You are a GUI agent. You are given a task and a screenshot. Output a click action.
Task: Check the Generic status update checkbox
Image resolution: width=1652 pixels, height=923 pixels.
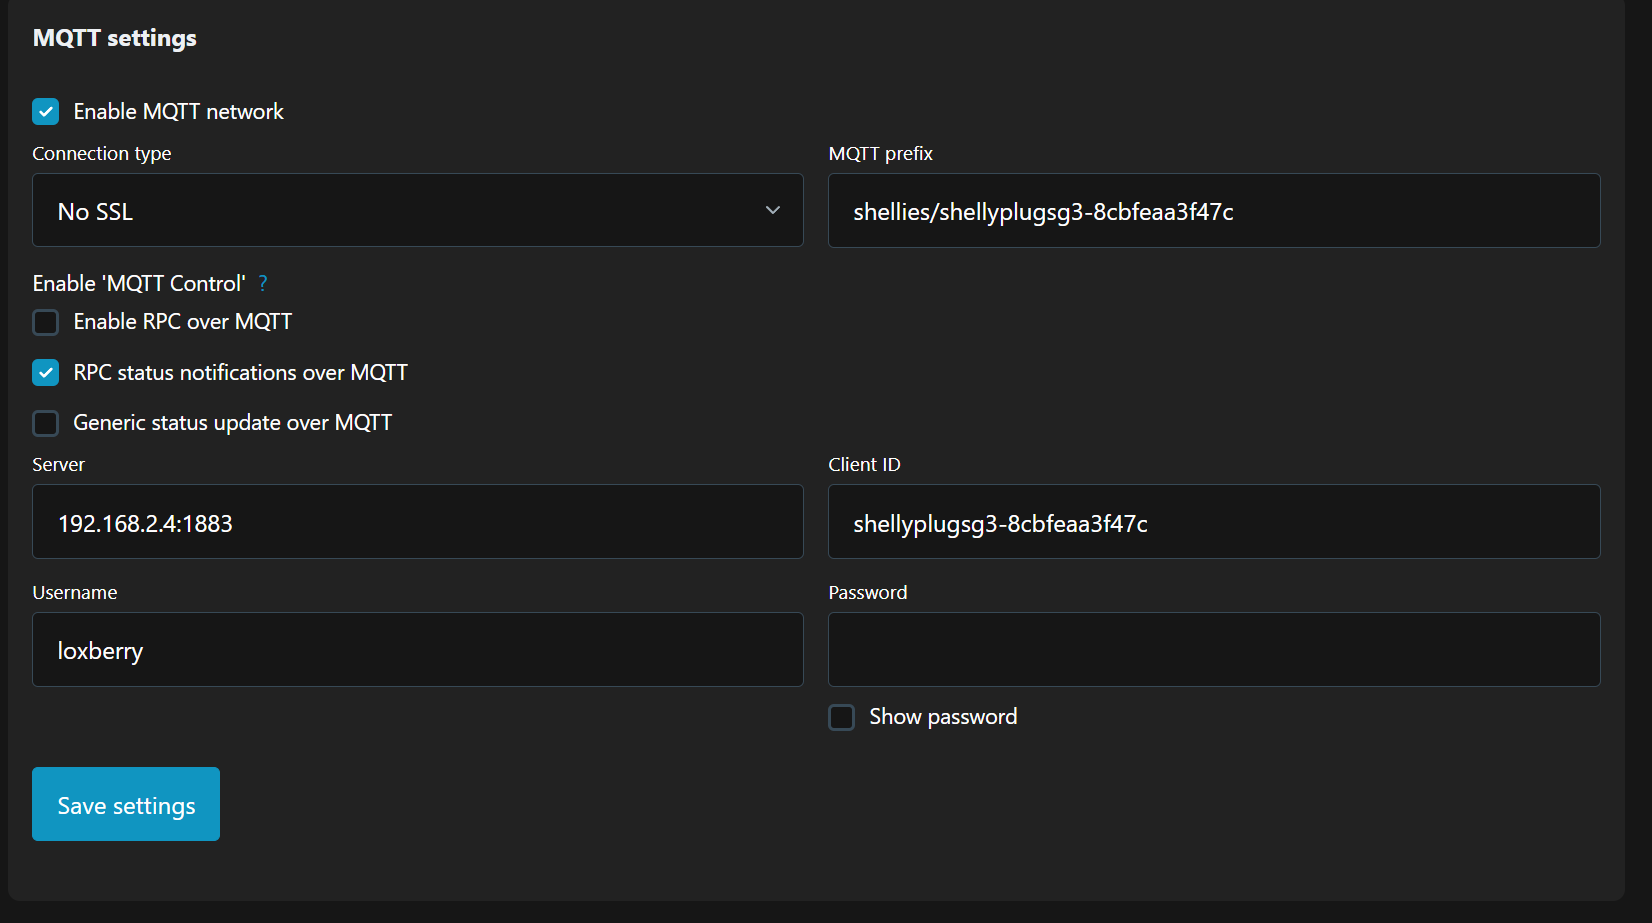point(46,423)
